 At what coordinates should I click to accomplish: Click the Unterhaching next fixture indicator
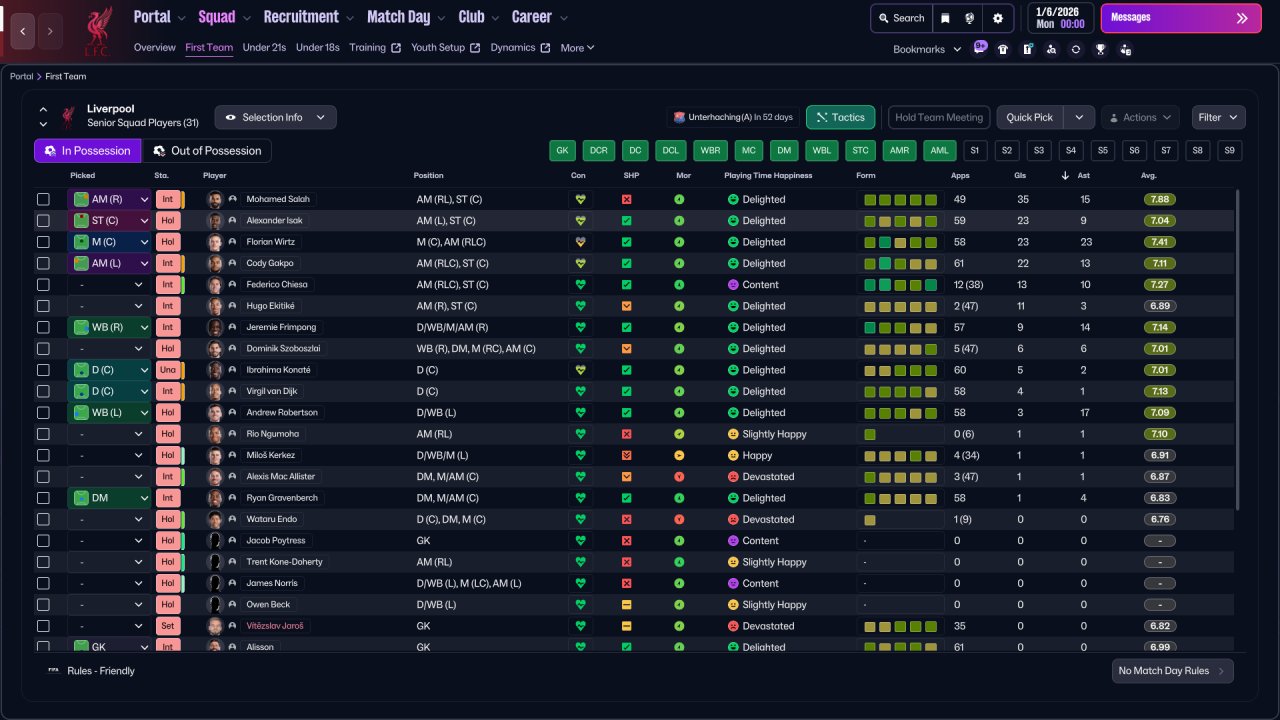click(x=734, y=117)
